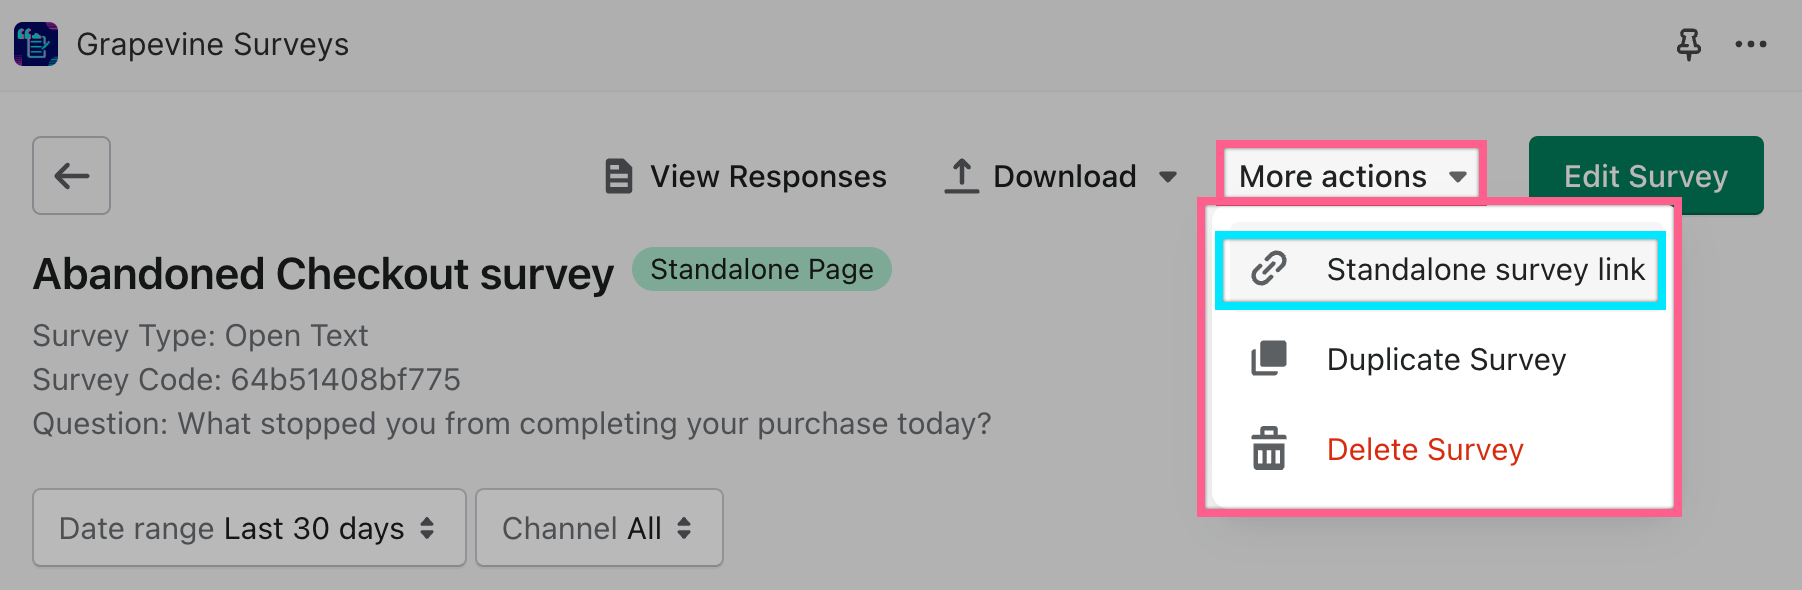Click the duplicate copies icon

pos(1269,359)
